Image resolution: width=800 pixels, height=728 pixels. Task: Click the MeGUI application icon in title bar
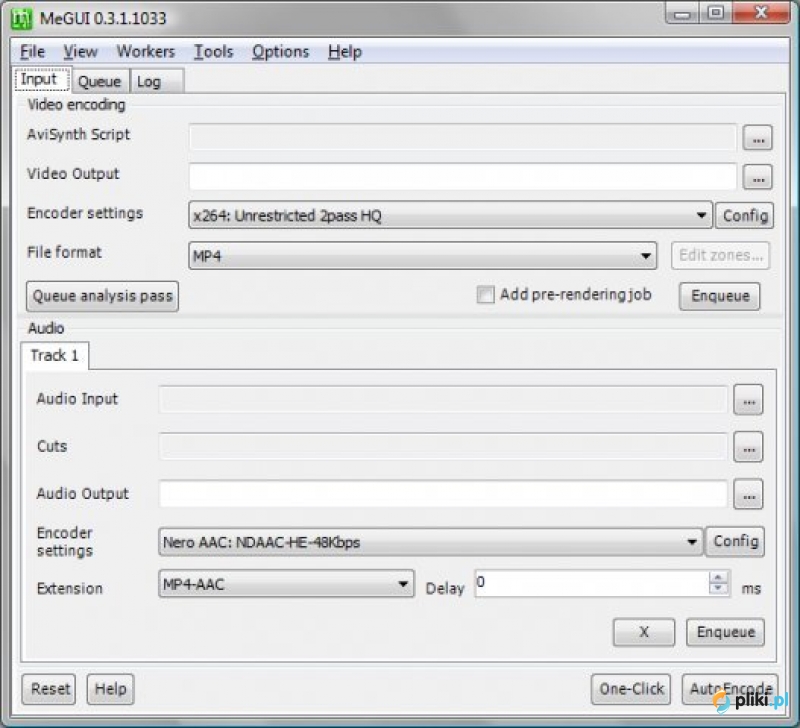(22, 18)
